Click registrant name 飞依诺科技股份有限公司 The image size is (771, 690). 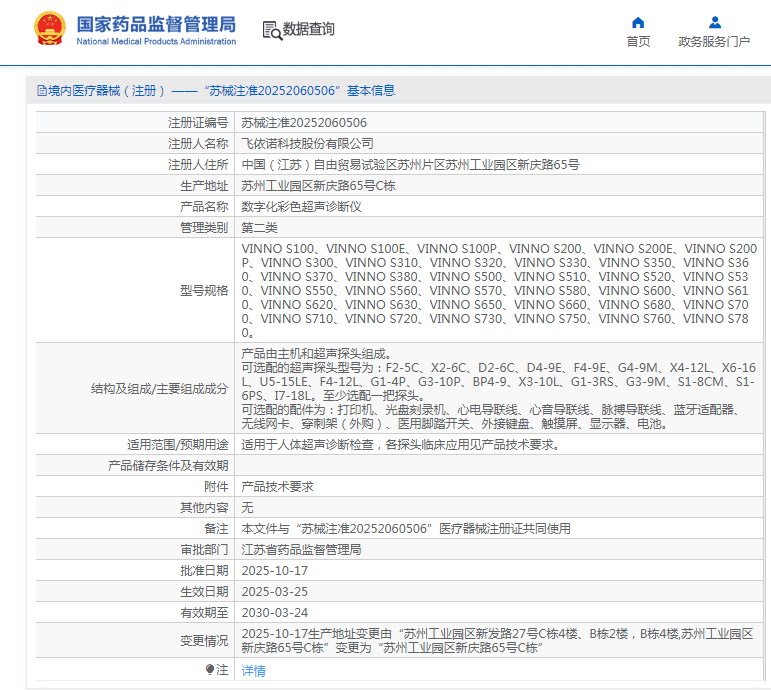[x=308, y=144]
